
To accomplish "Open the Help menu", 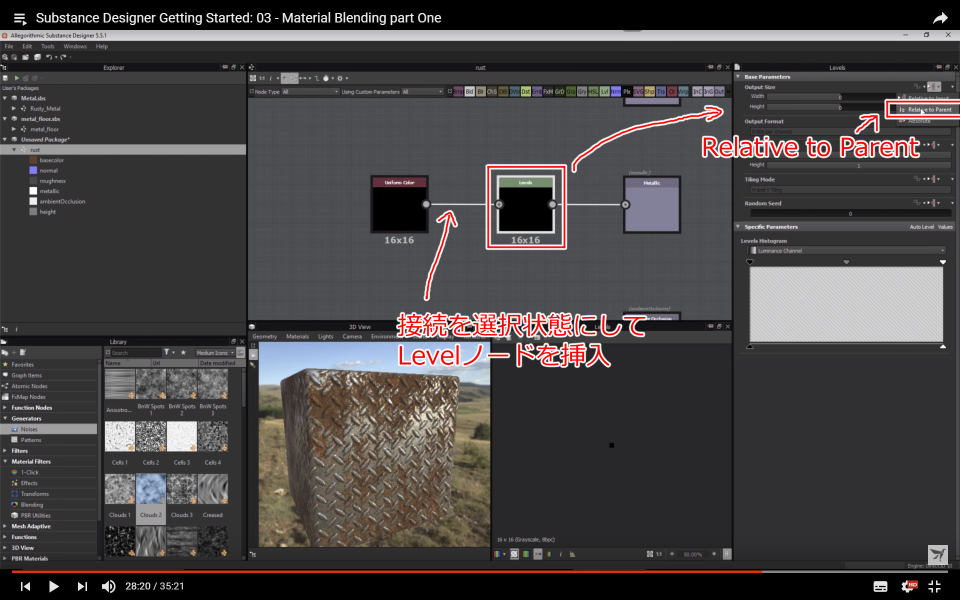I will click(102, 47).
